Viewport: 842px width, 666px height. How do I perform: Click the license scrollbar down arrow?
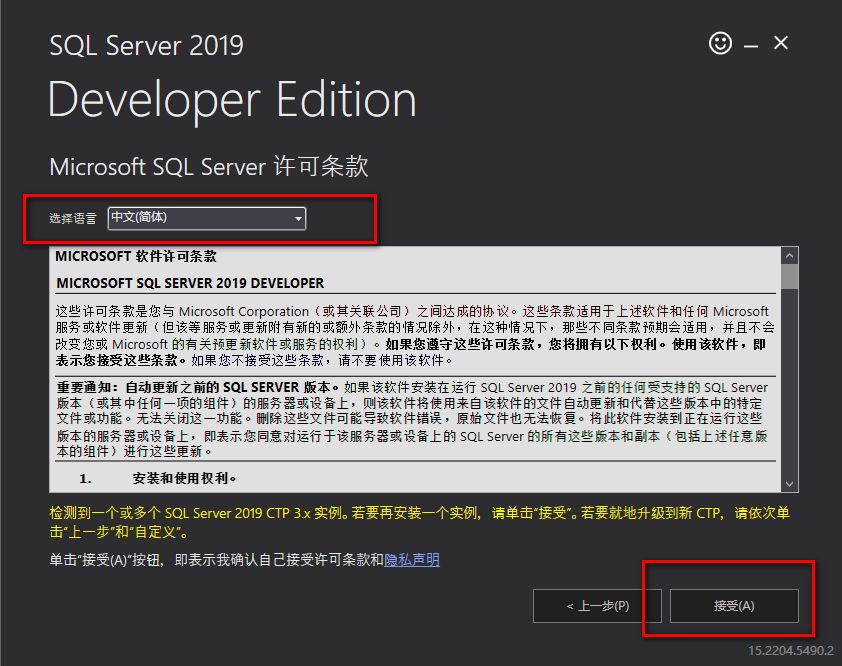pos(790,483)
